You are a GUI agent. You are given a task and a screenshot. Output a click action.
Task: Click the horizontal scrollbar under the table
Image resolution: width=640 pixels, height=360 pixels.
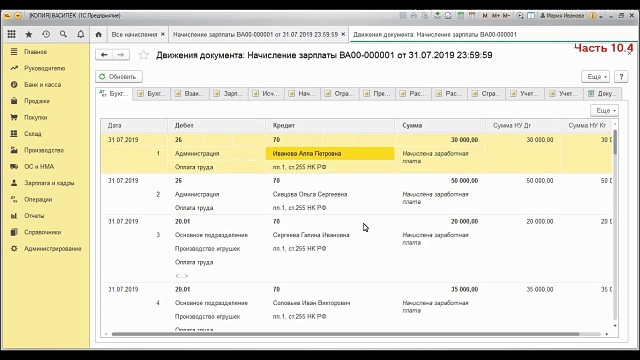tap(345, 334)
